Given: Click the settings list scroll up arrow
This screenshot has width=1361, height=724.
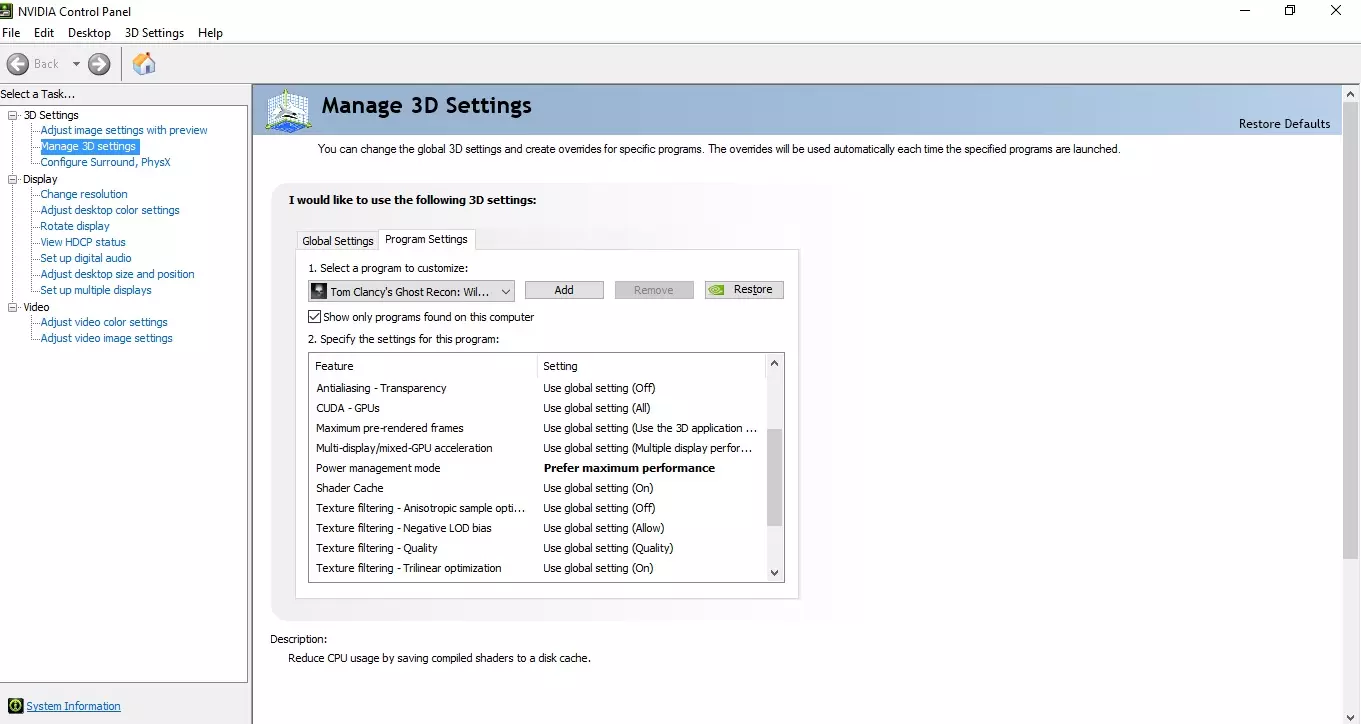Looking at the screenshot, I should click(774, 364).
